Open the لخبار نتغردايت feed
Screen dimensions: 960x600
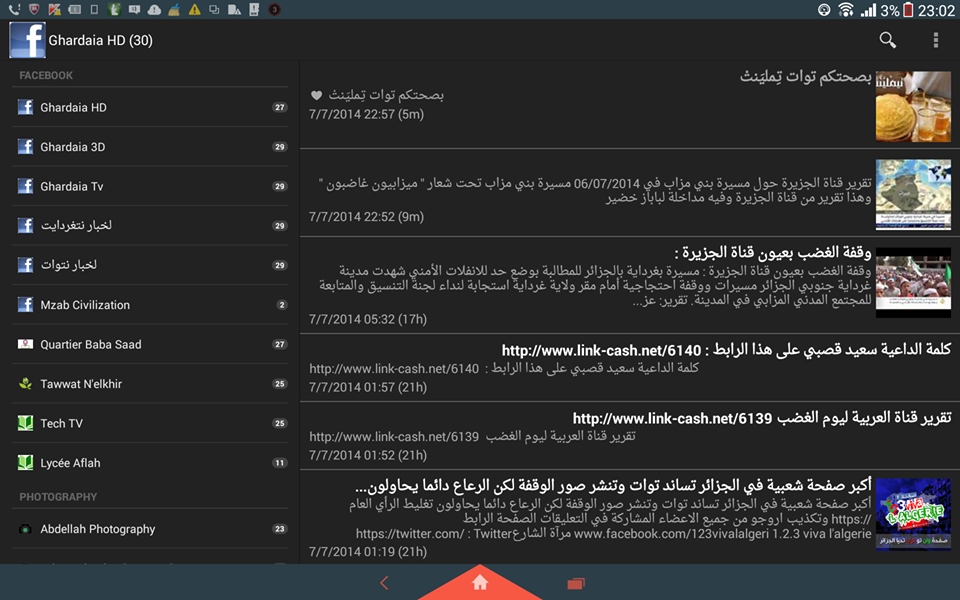[150, 225]
